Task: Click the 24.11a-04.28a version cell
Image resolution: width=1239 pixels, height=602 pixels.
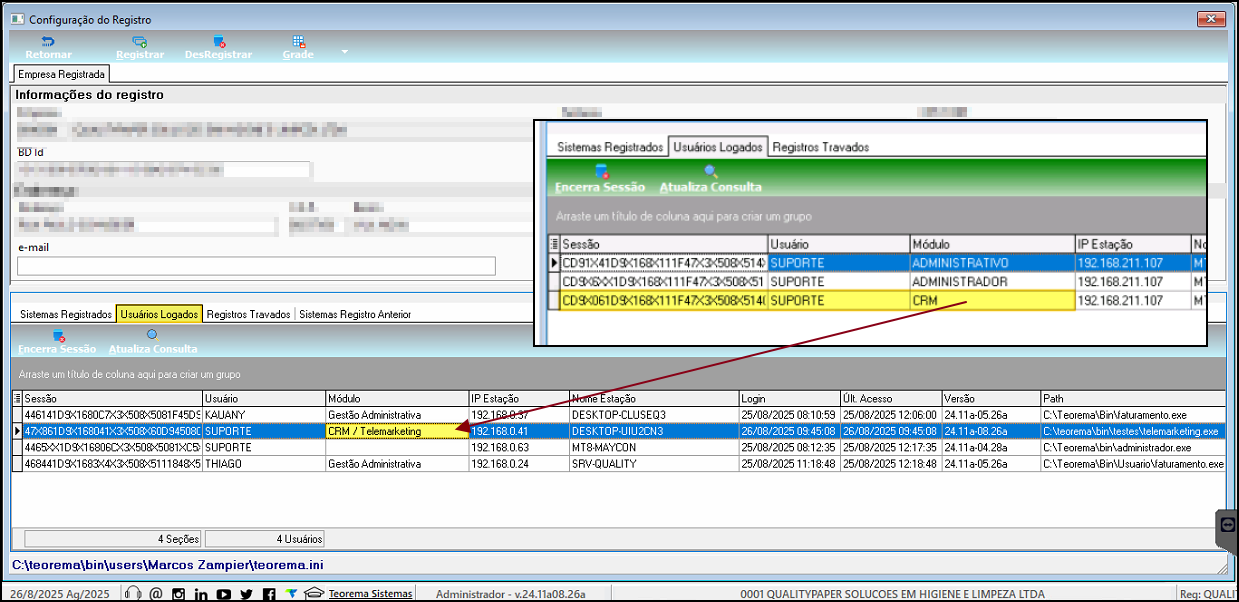Action: 991,448
